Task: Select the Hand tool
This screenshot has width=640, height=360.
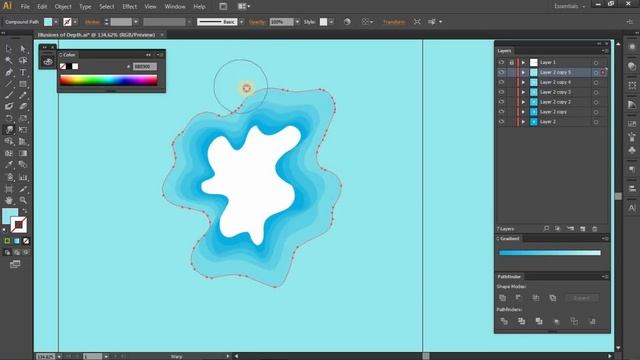Action: tap(9, 200)
